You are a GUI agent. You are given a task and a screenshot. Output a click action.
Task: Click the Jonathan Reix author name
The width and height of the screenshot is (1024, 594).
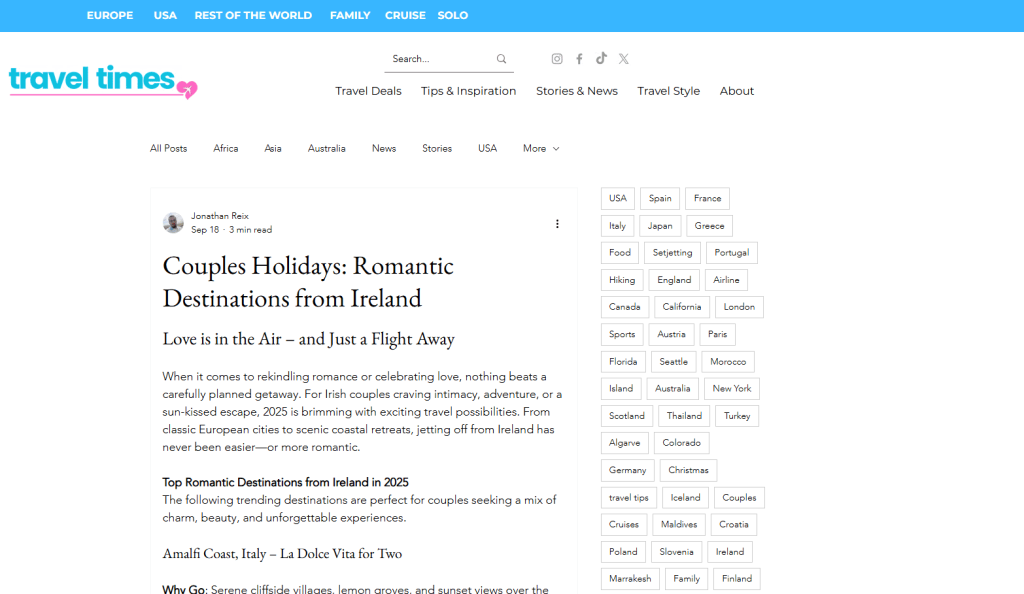tap(220, 216)
